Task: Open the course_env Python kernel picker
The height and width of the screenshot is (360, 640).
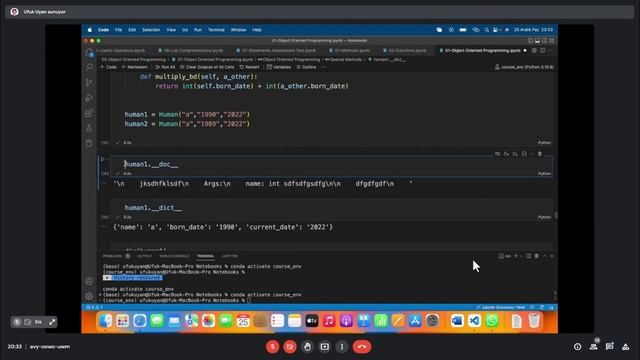Action: (524, 67)
